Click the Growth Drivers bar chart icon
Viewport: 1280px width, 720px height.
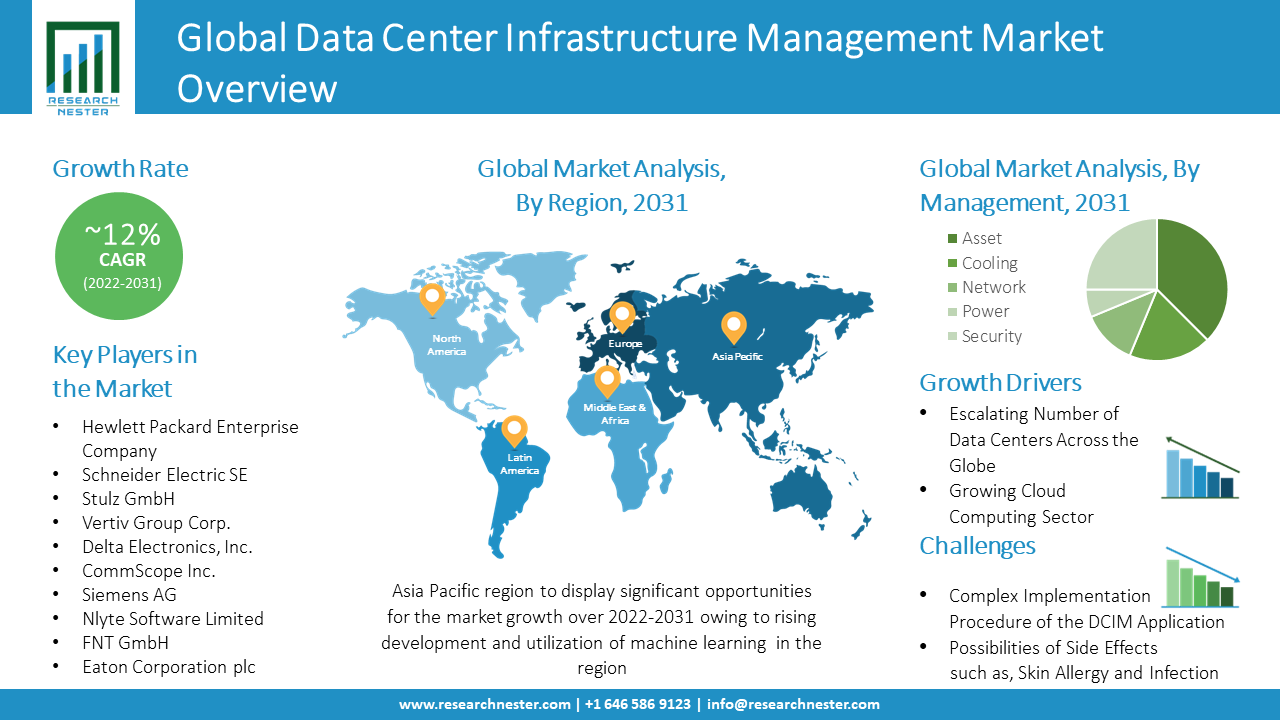pyautogui.click(x=1202, y=468)
